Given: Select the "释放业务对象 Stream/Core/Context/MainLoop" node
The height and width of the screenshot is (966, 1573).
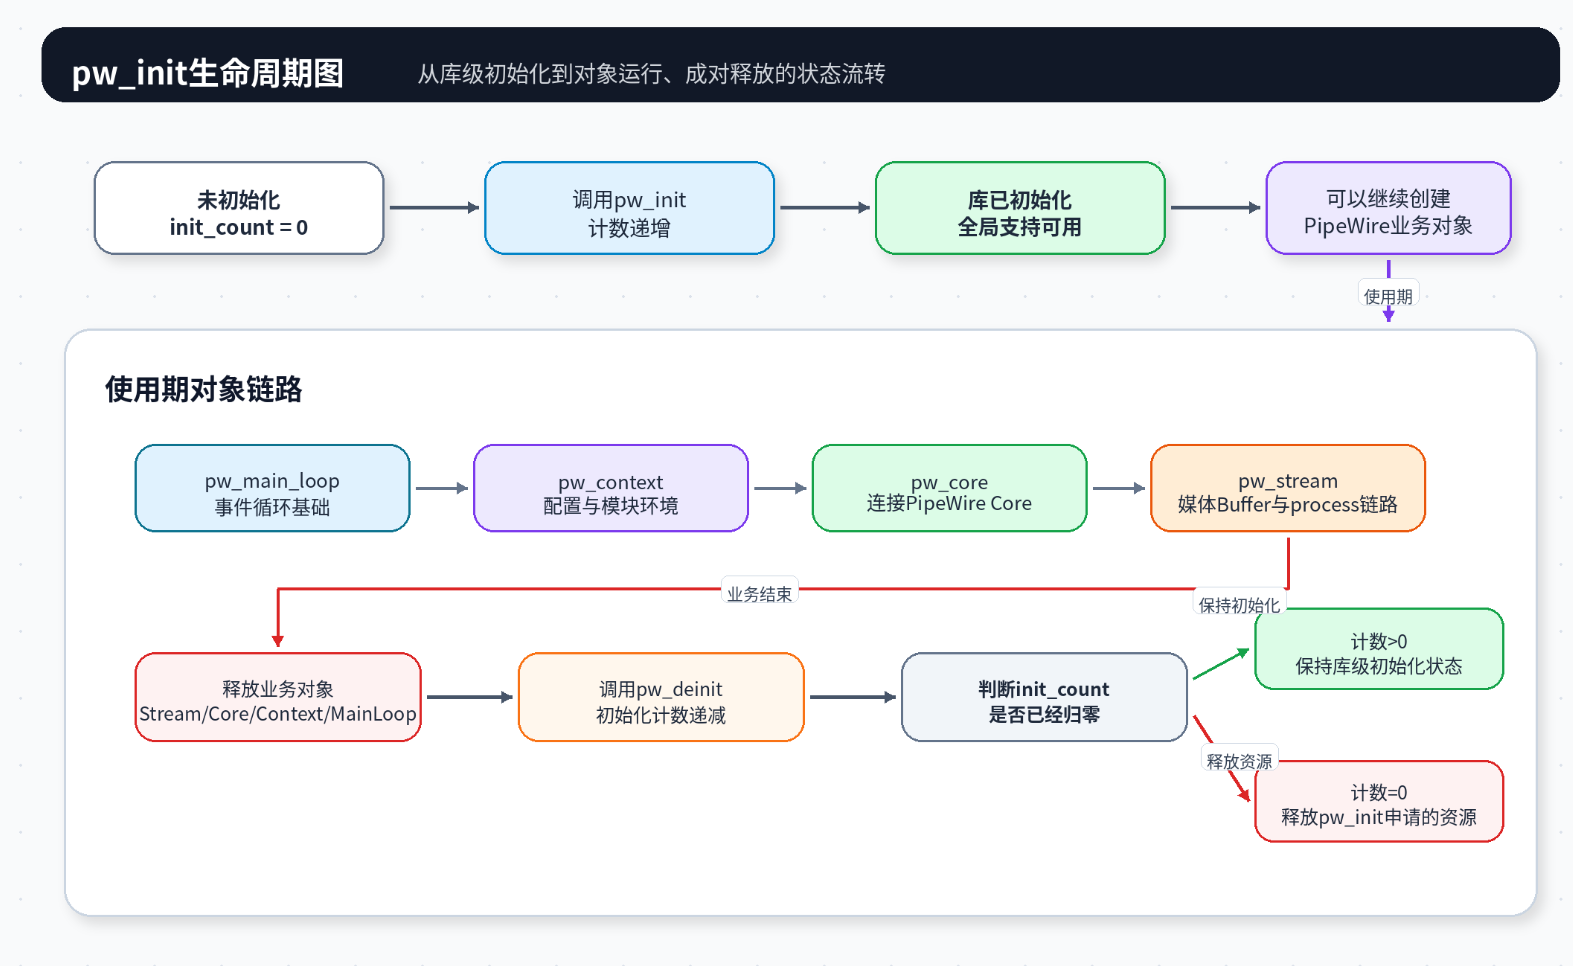Looking at the screenshot, I should click(278, 697).
